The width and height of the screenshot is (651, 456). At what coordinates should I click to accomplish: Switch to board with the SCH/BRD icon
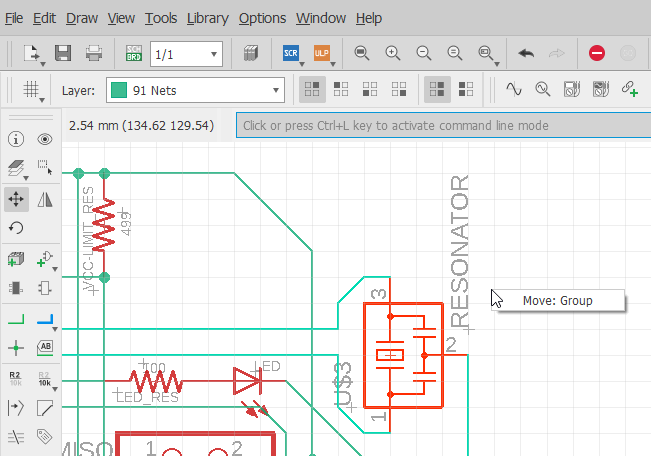click(134, 53)
